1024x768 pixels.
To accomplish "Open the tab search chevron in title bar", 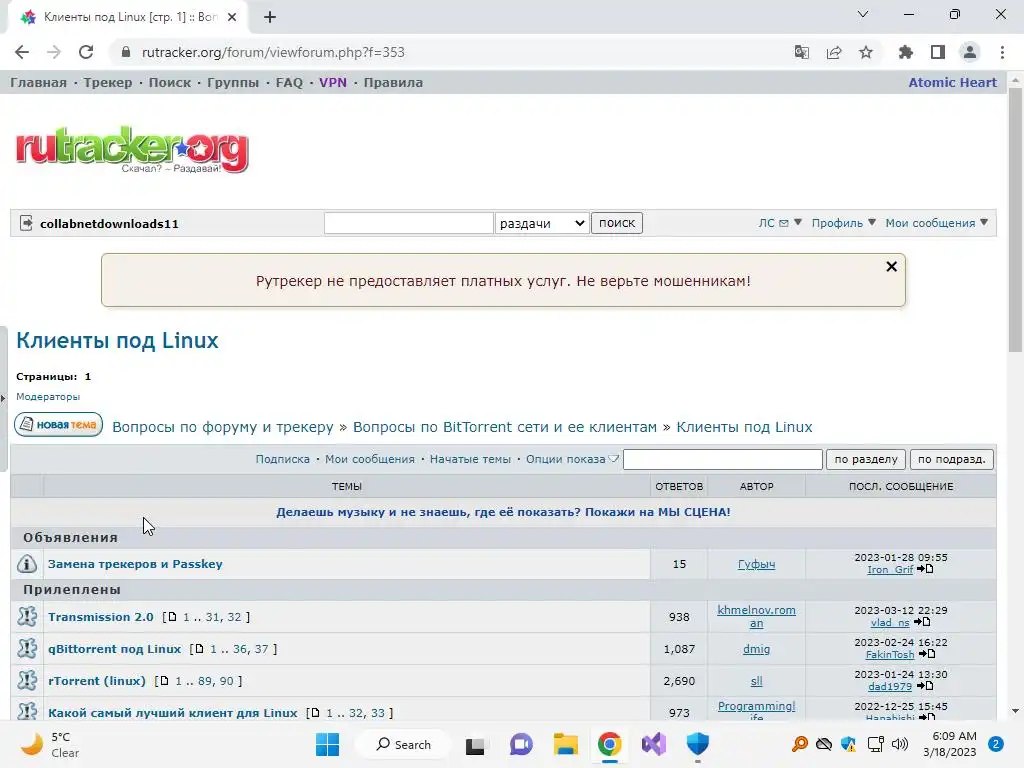I will tap(863, 14).
